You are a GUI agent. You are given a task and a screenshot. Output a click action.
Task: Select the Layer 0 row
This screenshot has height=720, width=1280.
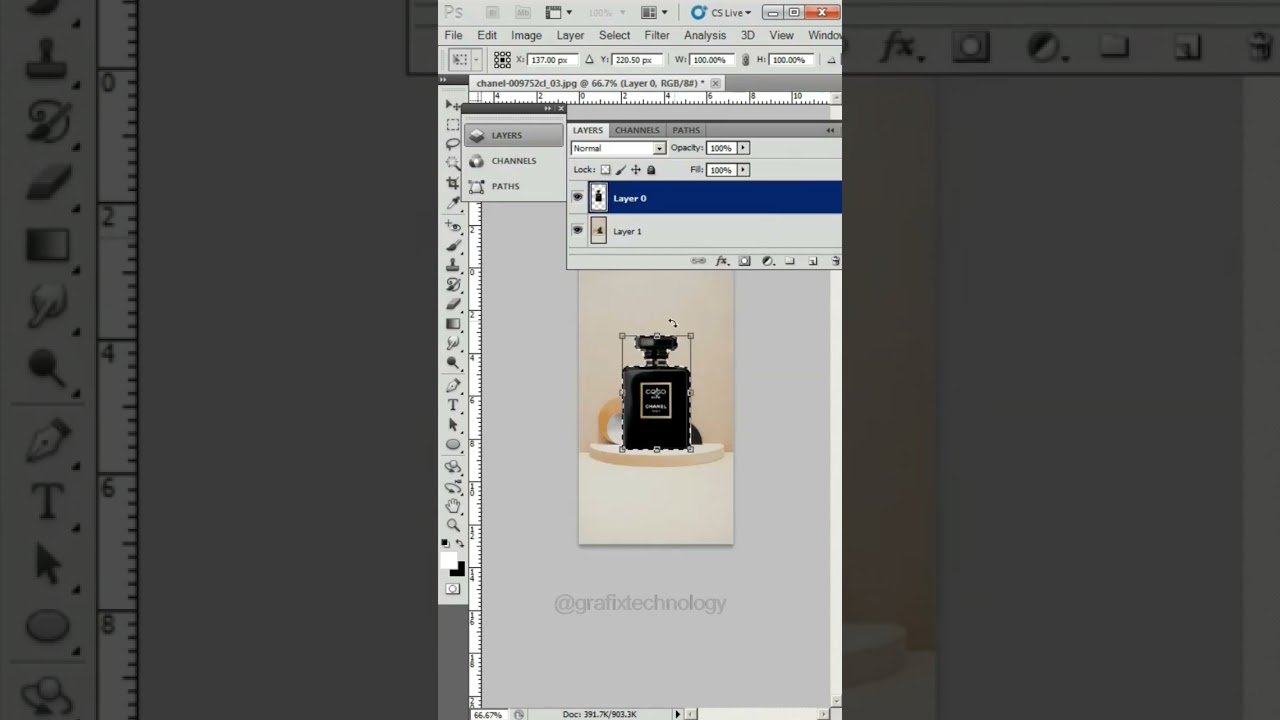click(x=705, y=198)
